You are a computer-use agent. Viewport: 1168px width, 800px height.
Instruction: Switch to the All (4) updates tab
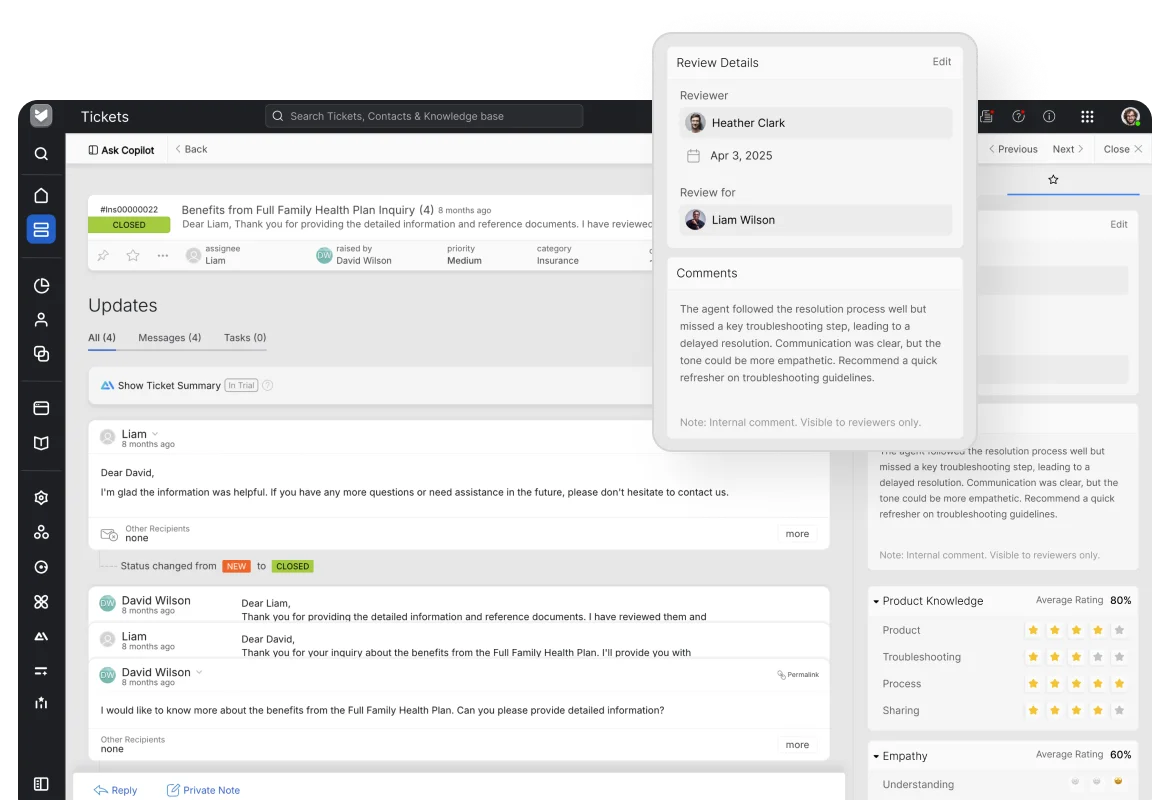102,337
